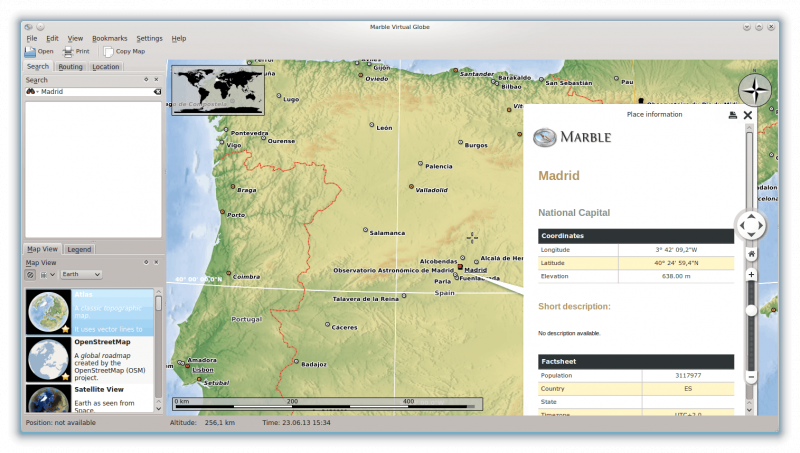Select the Search tab
This screenshot has height=453, width=800.
[38, 67]
